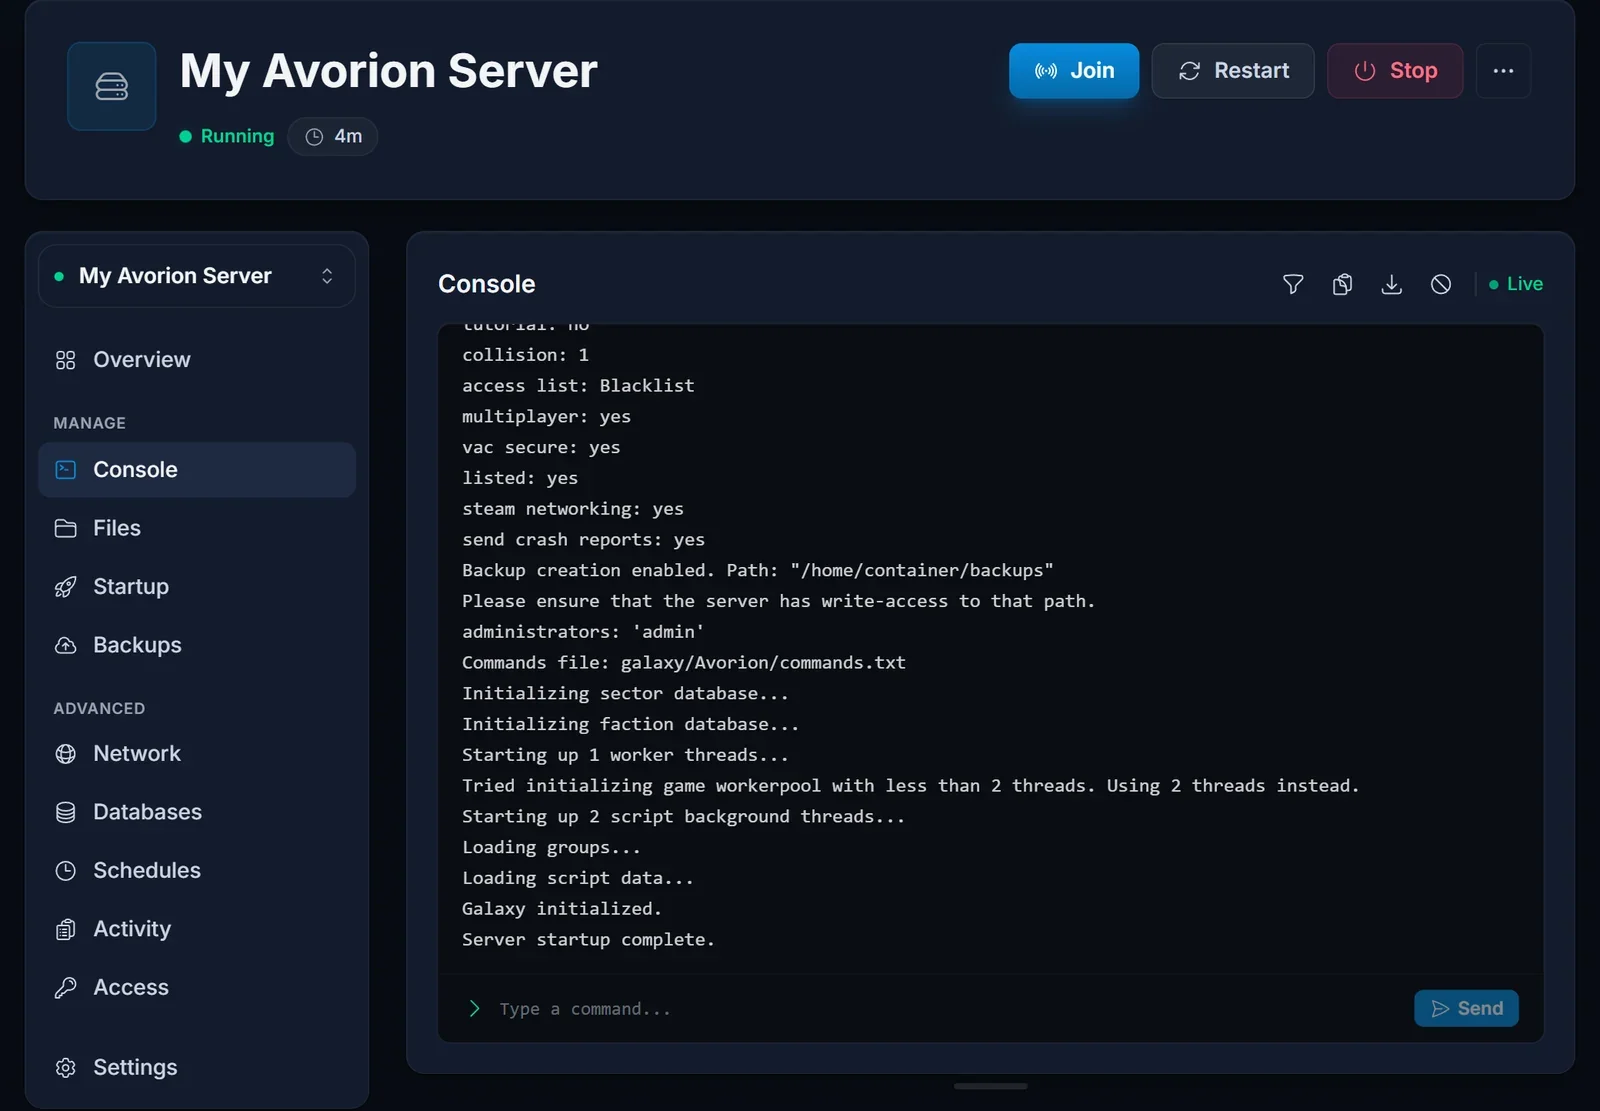
Task: Click the 'Commands file: galaxy/Avorion/commands.txt' line
Action: [684, 663]
